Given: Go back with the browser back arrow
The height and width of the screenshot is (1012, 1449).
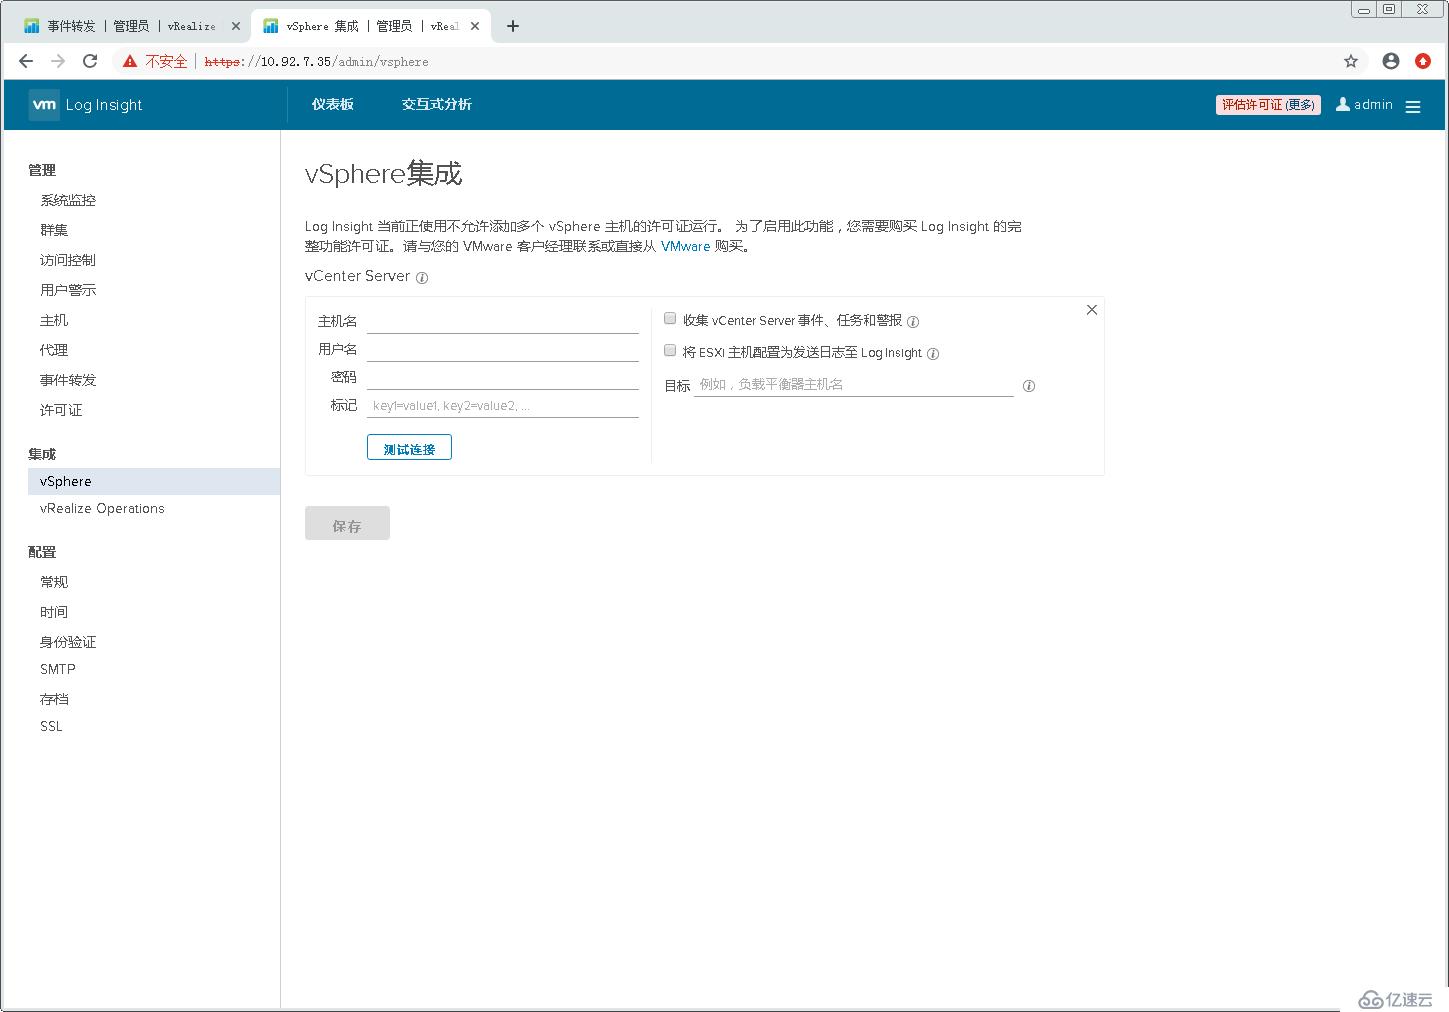Looking at the screenshot, I should point(26,61).
